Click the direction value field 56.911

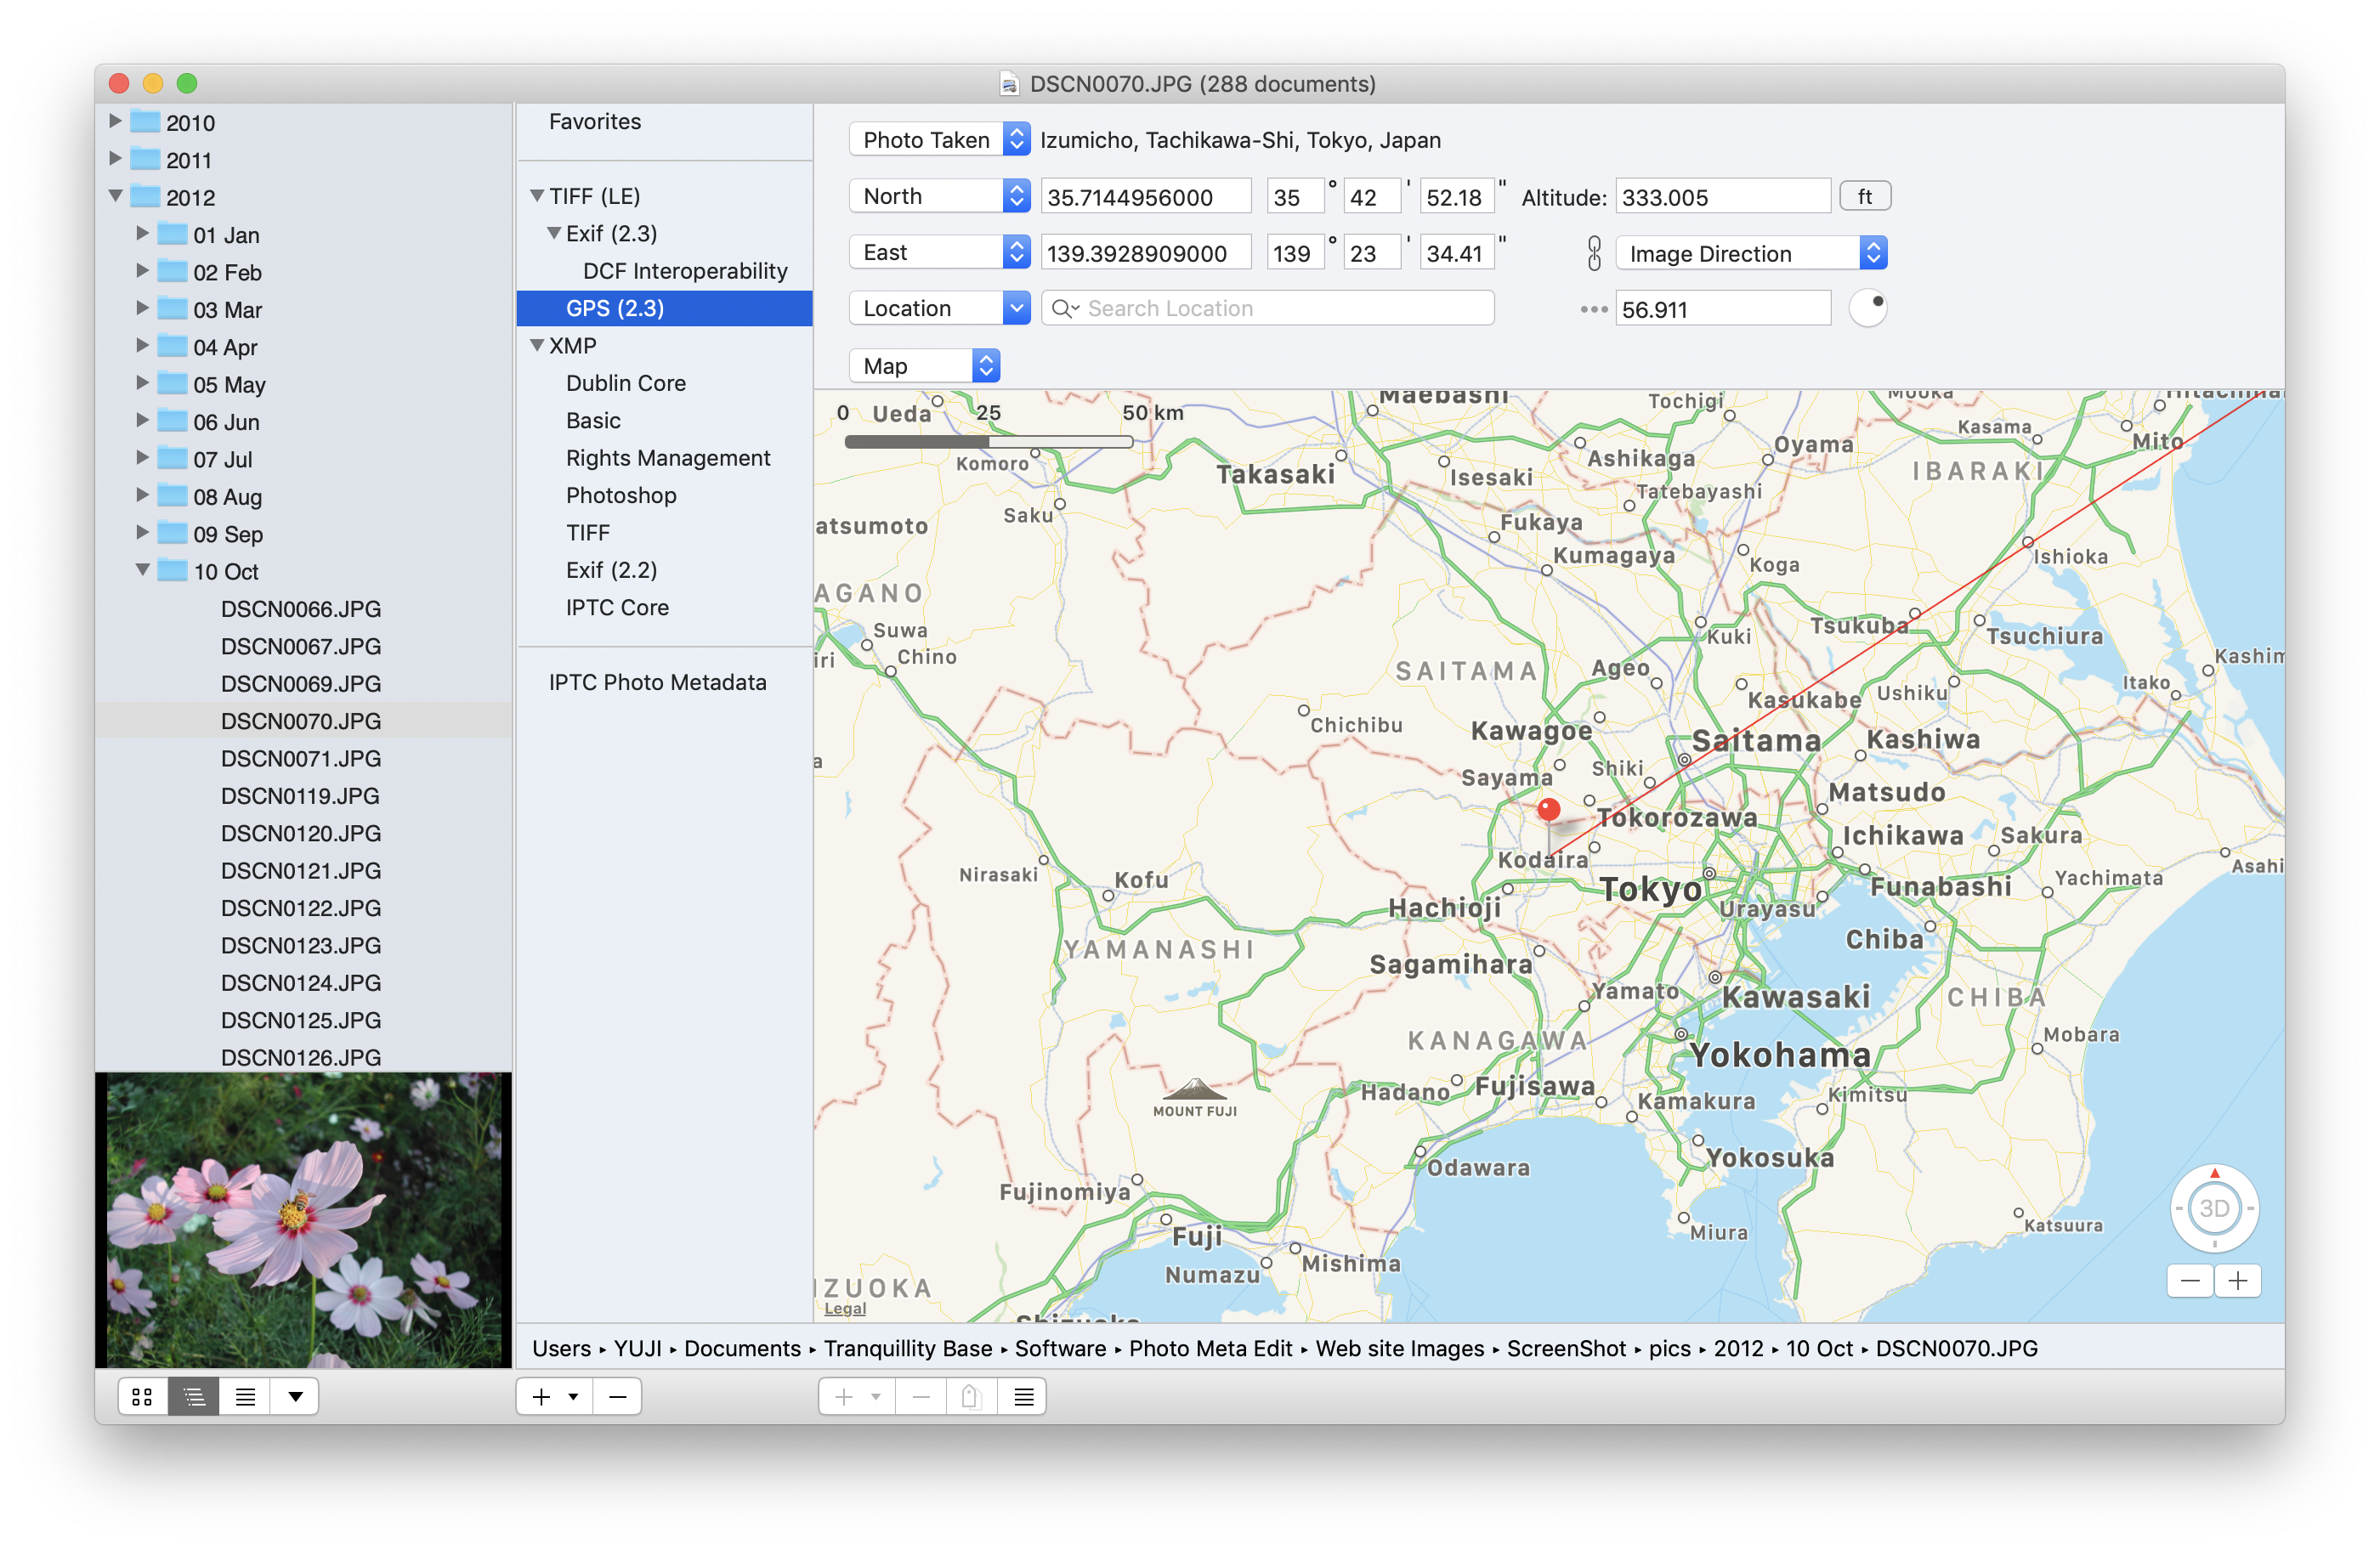click(1723, 309)
